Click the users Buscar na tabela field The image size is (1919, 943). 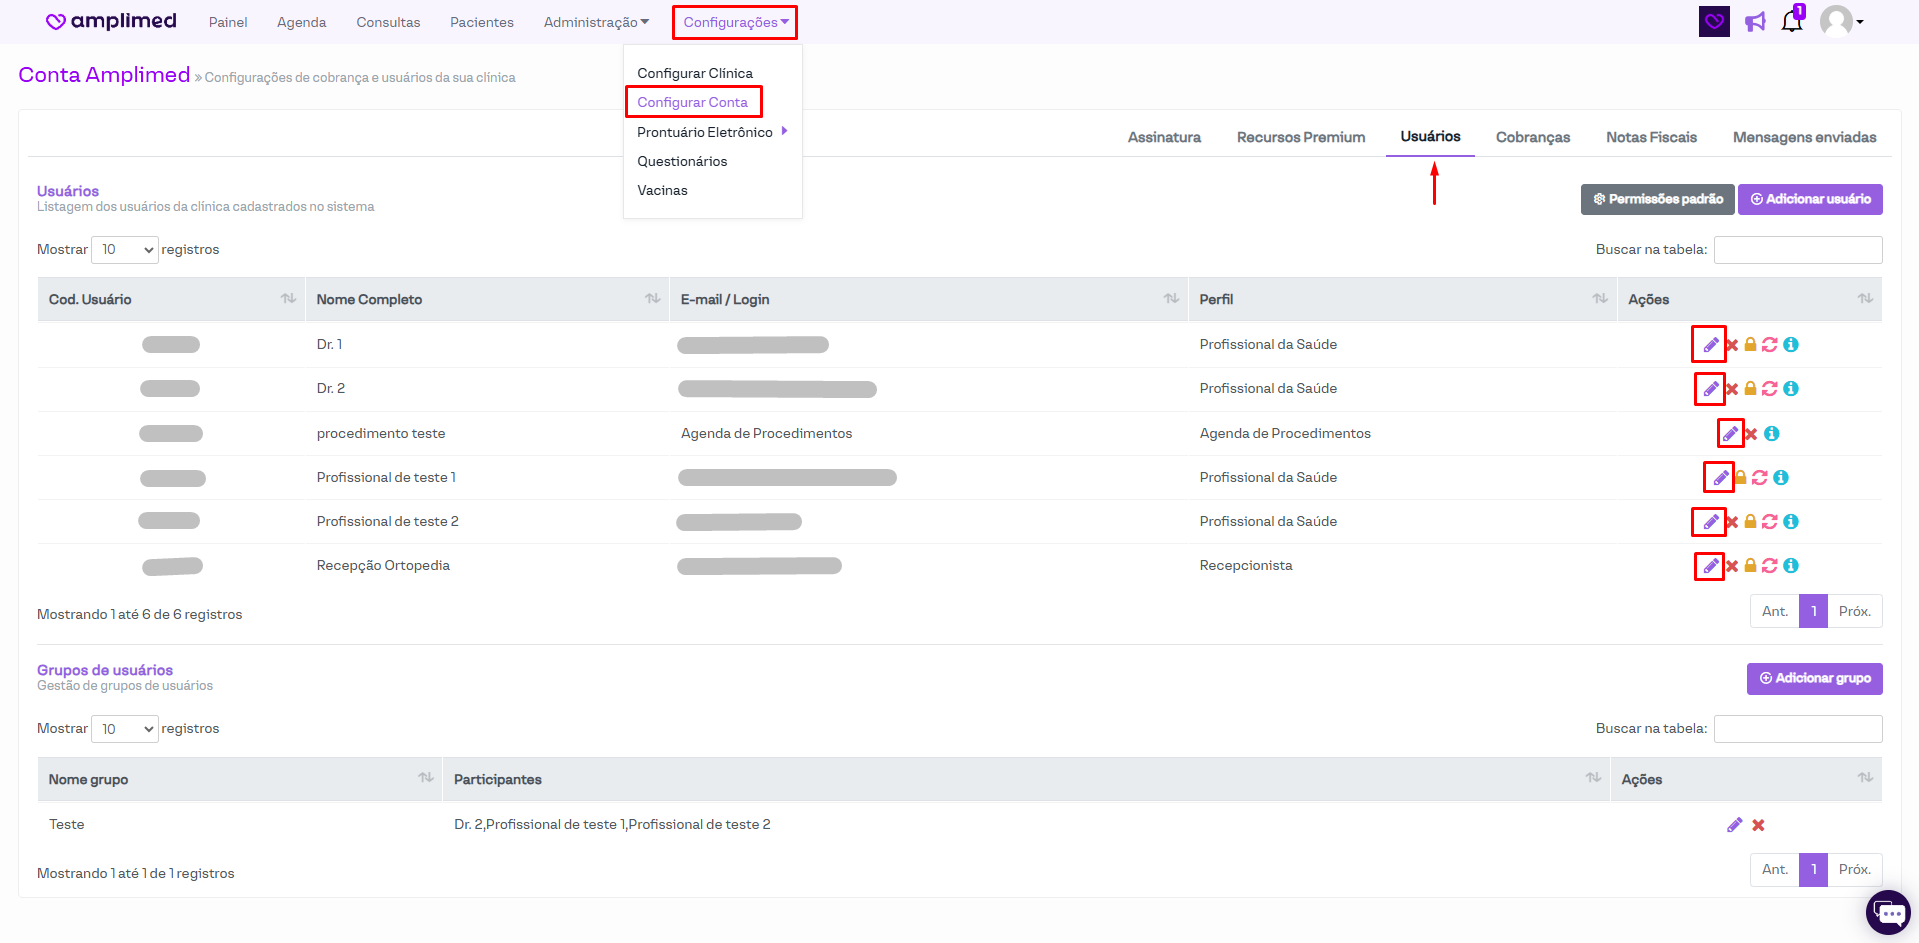pyautogui.click(x=1797, y=250)
